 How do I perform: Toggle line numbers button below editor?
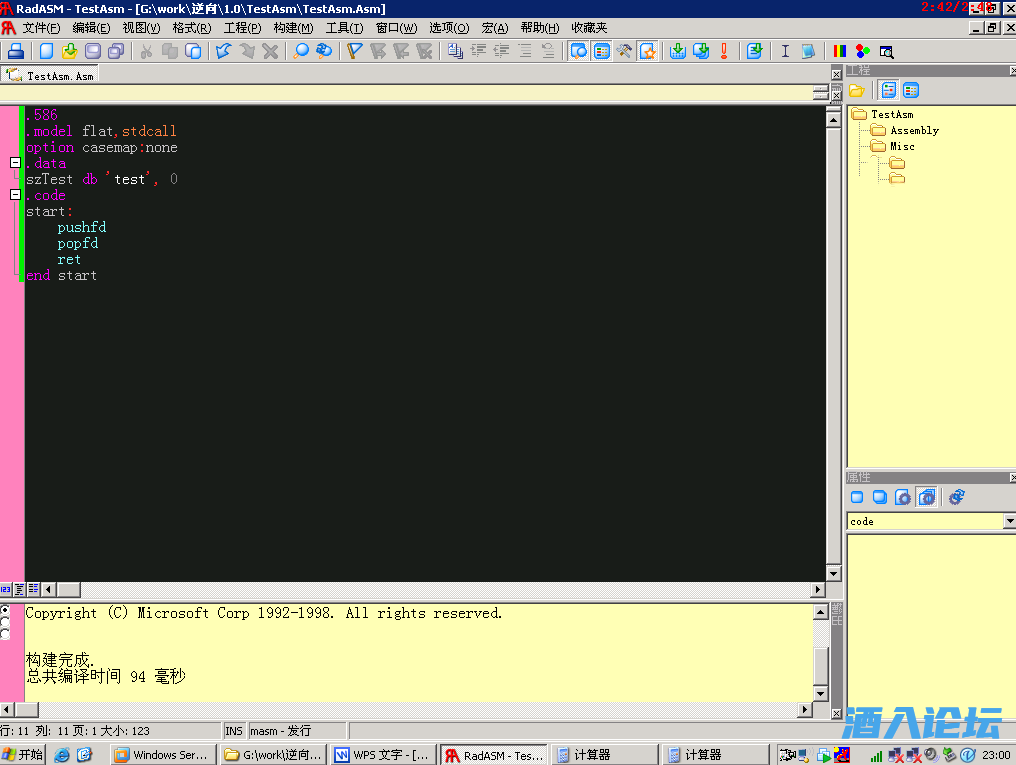coord(6,590)
